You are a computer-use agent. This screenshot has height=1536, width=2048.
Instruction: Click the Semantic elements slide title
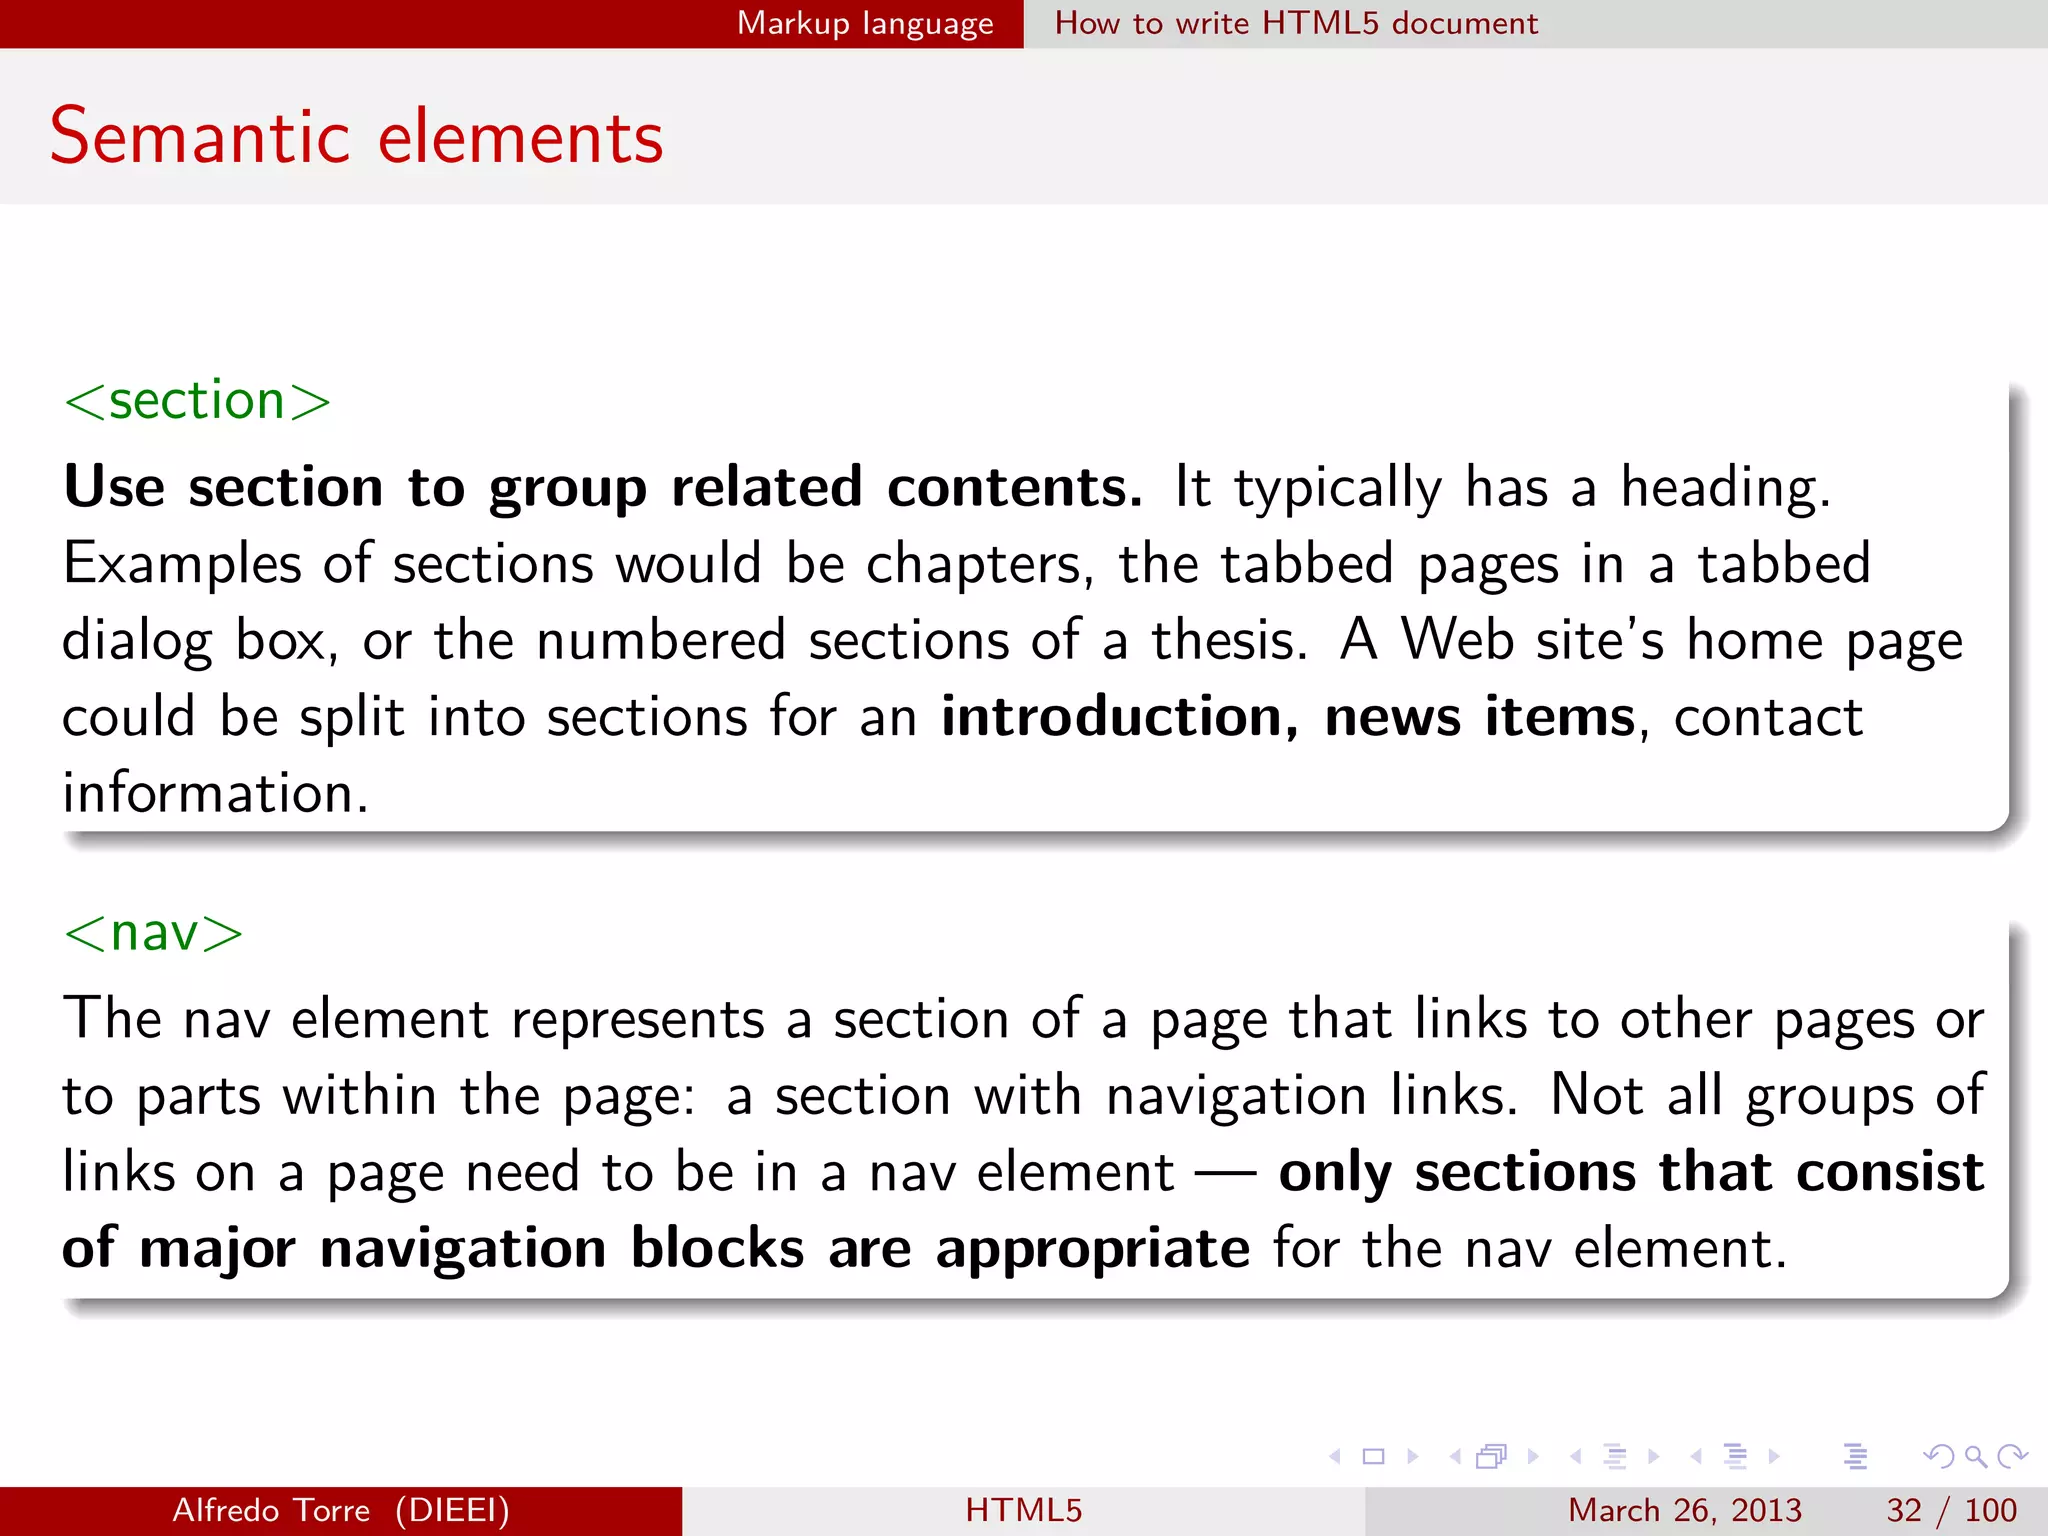[357, 136]
